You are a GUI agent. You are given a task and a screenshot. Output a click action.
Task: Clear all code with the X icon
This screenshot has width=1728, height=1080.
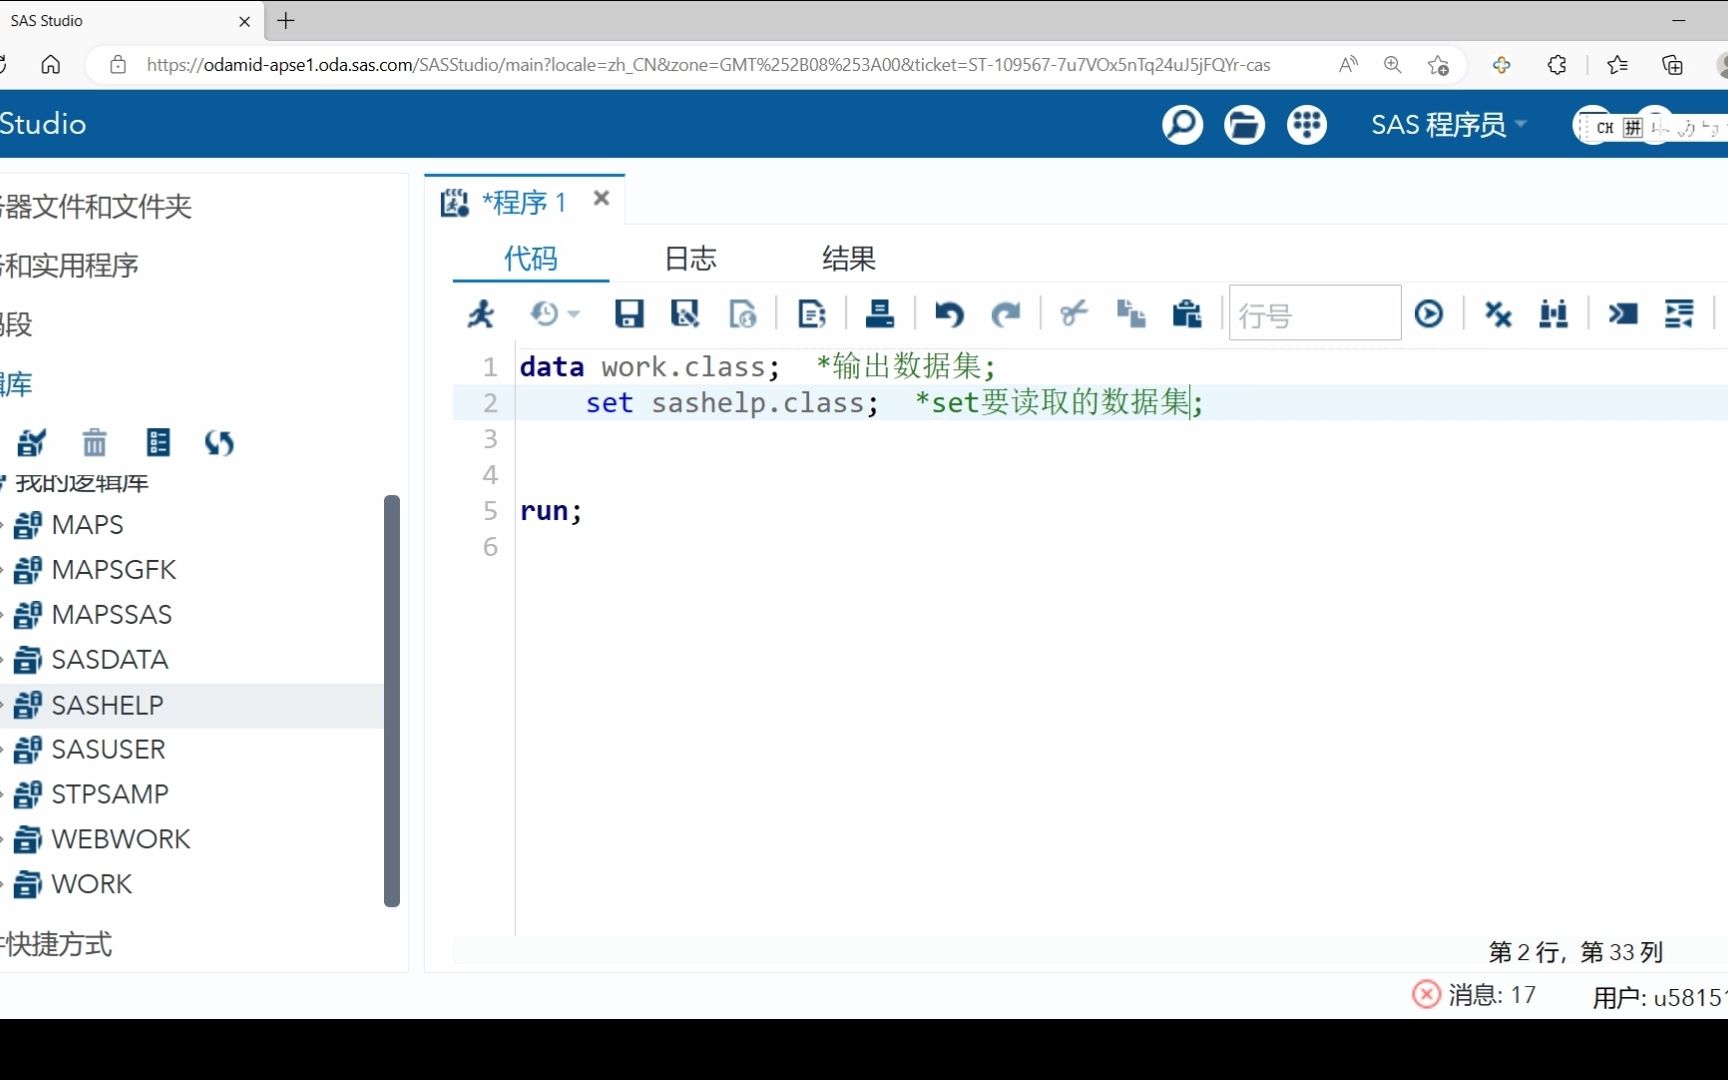point(1498,314)
